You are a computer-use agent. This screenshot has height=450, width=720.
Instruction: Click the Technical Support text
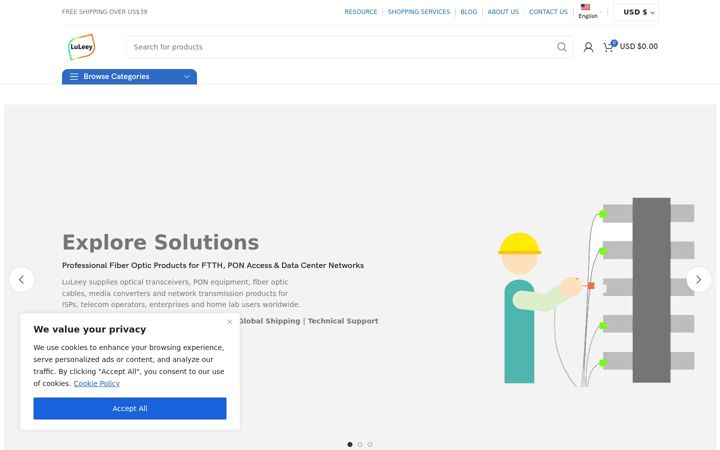(343, 321)
